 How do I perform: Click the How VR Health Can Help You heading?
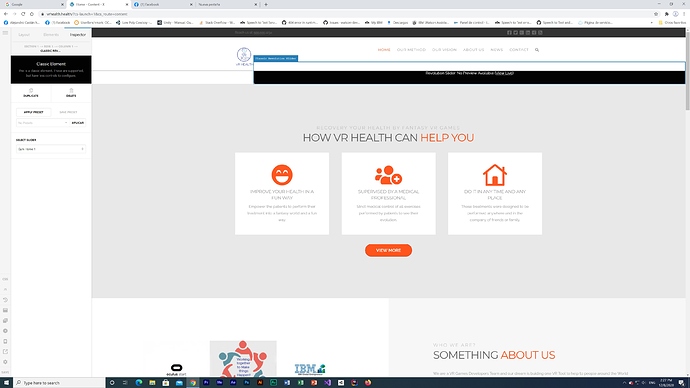click(388, 138)
